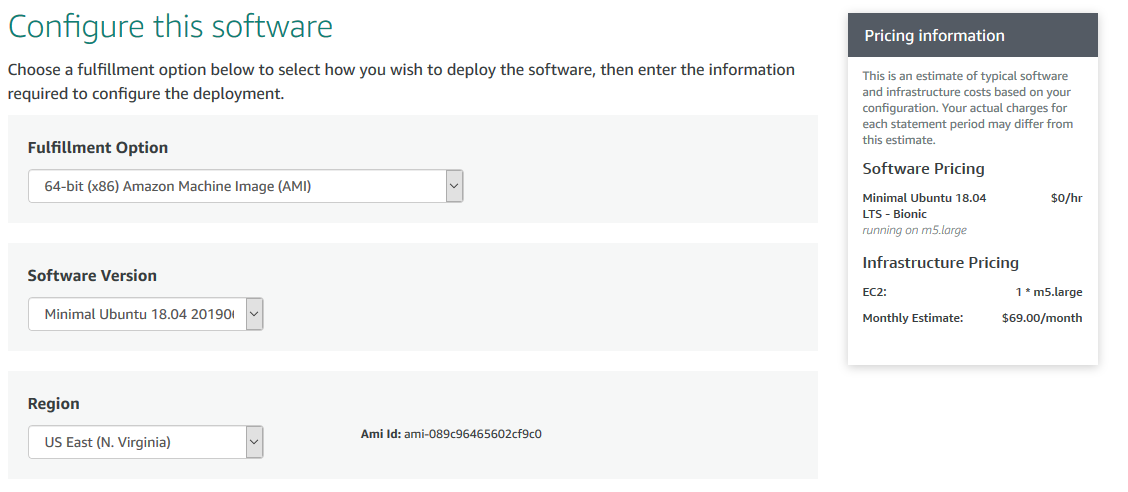Click the 'Software Version' label
1128x492 pixels.
coord(92,275)
